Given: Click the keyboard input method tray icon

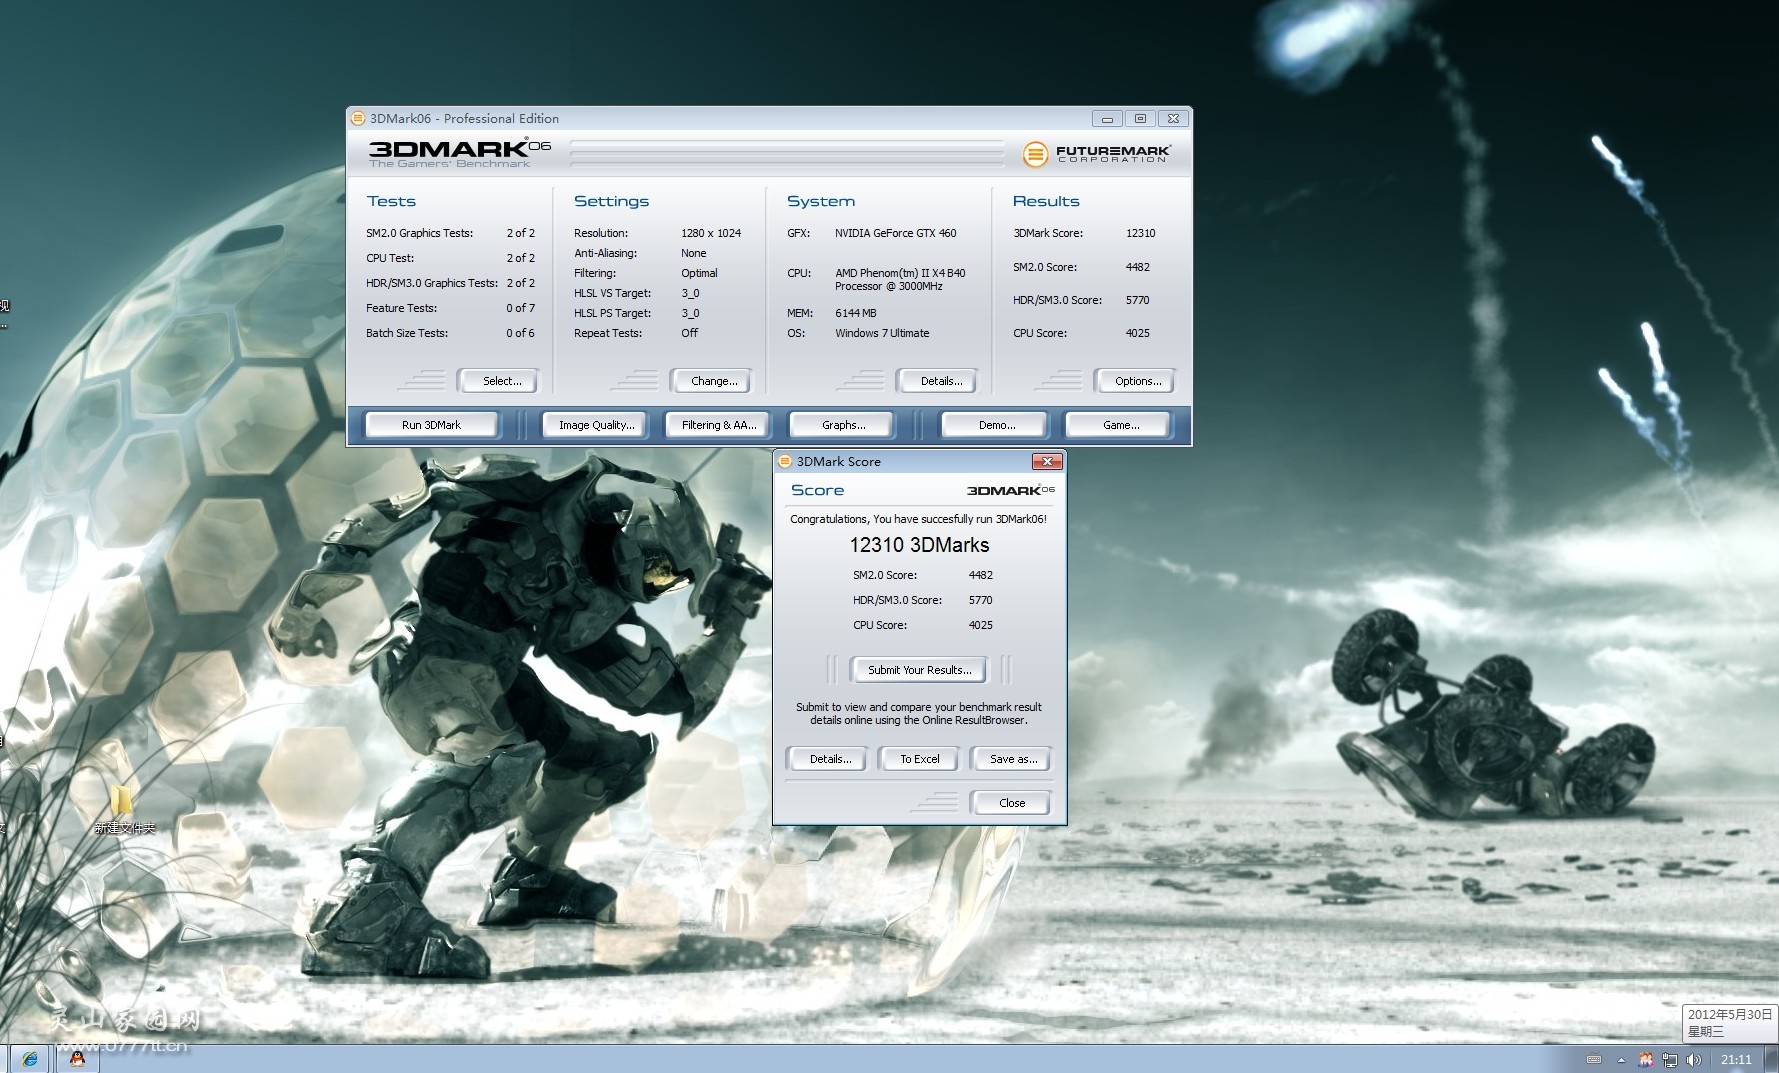Looking at the screenshot, I should [1594, 1059].
